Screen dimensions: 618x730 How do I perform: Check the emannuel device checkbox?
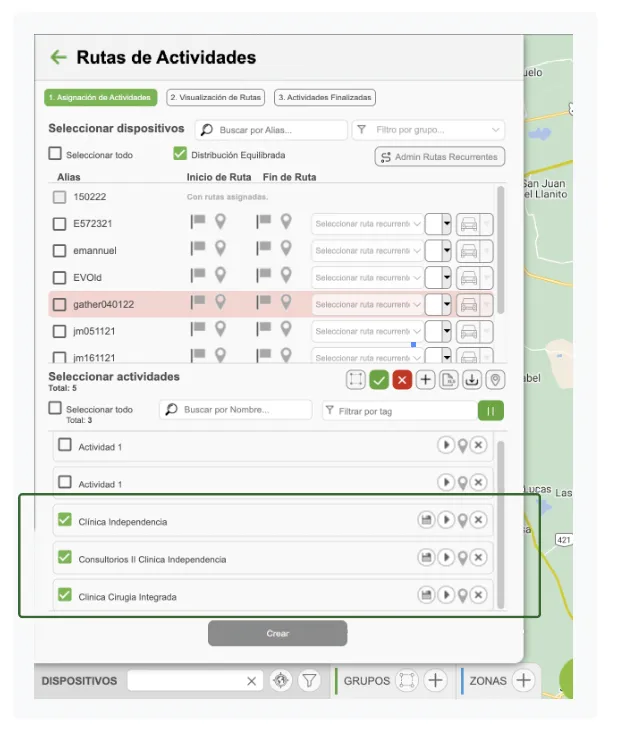click(x=59, y=251)
